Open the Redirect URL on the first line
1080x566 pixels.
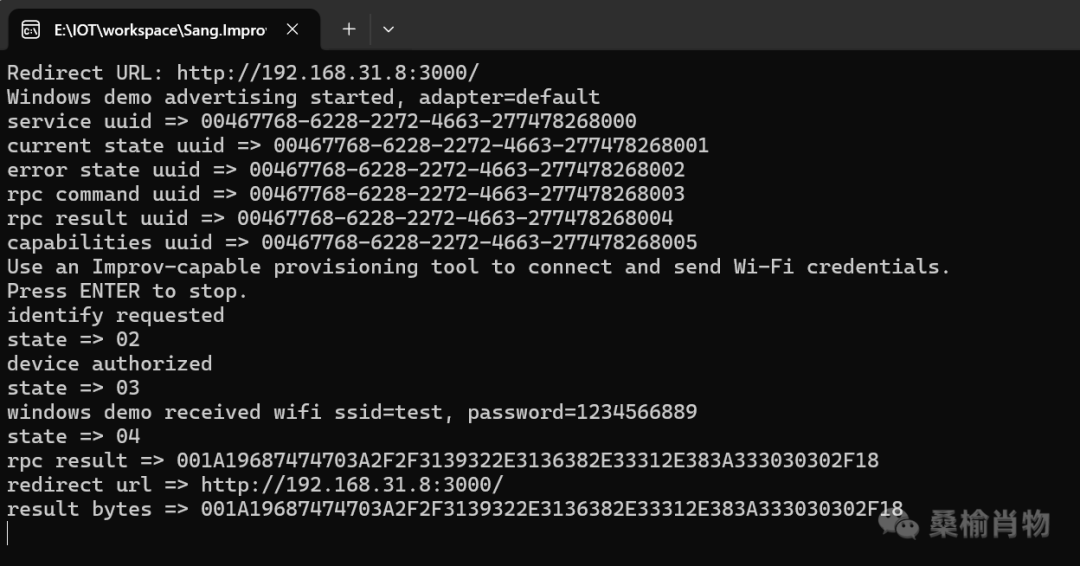click(328, 72)
